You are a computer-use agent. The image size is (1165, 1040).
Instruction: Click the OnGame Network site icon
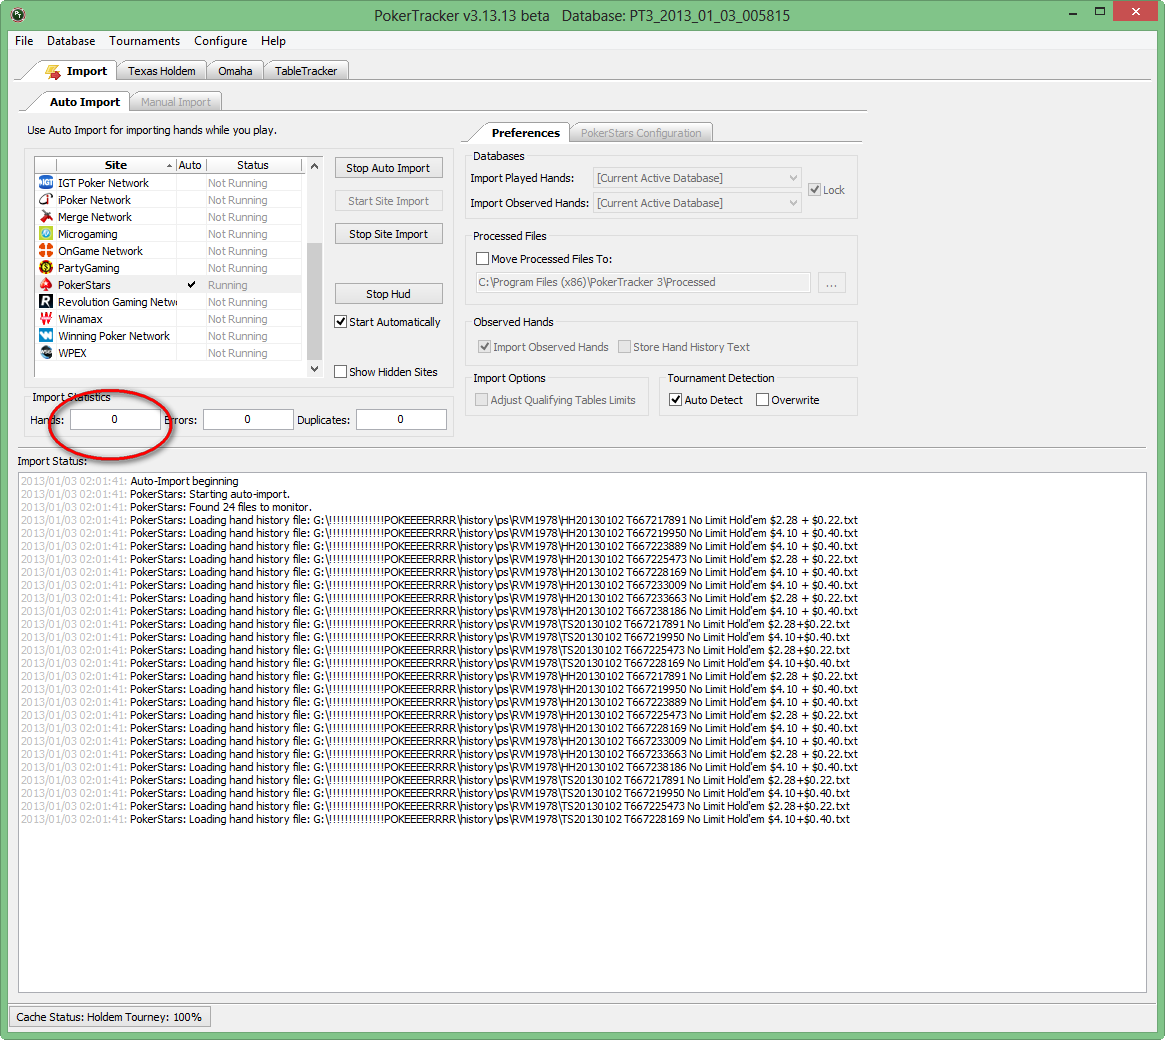tap(46, 251)
